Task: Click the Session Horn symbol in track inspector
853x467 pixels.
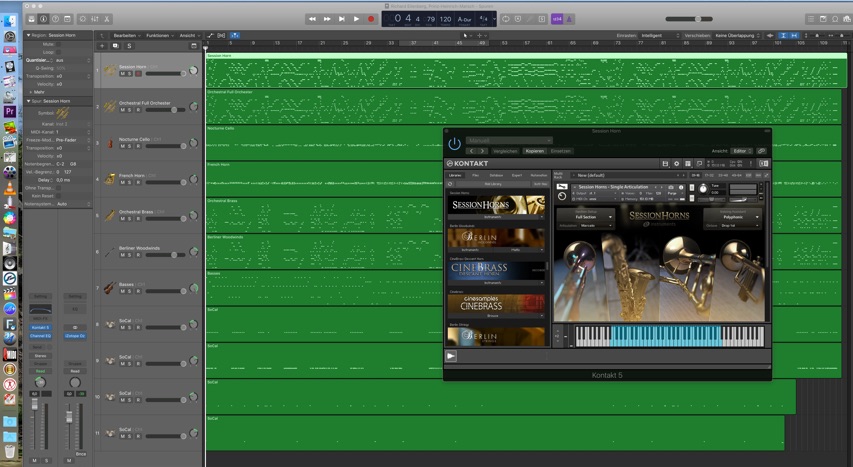Action: click(63, 113)
